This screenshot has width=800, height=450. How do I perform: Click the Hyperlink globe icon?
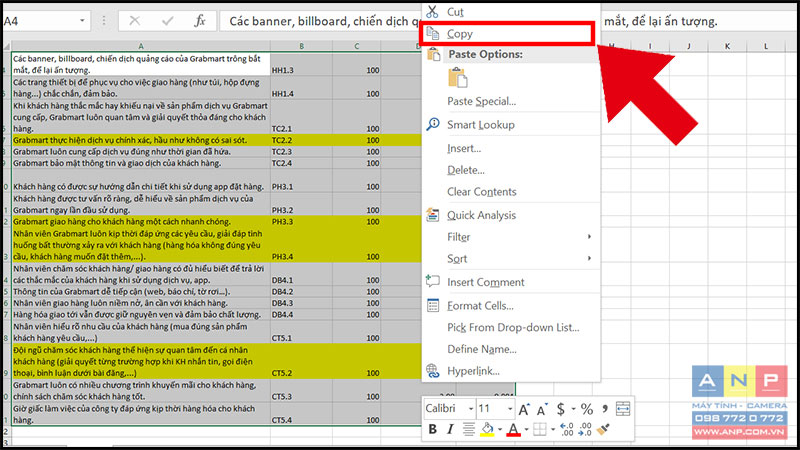433,371
